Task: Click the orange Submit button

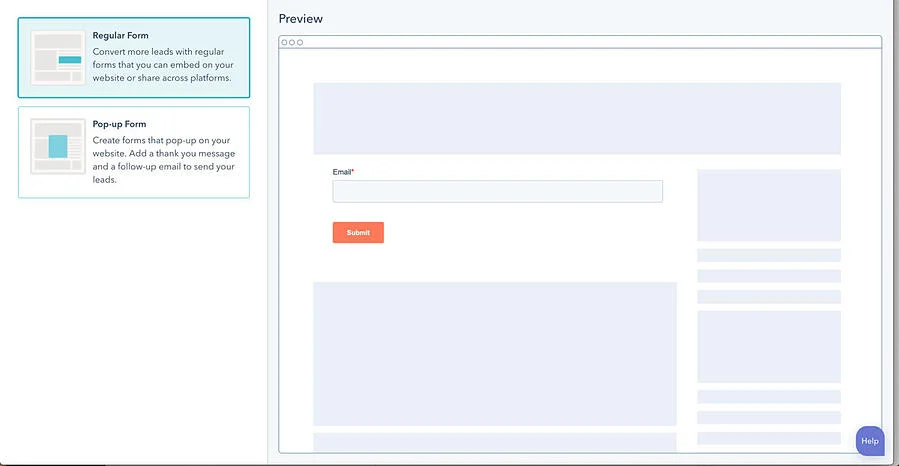Action: (358, 232)
